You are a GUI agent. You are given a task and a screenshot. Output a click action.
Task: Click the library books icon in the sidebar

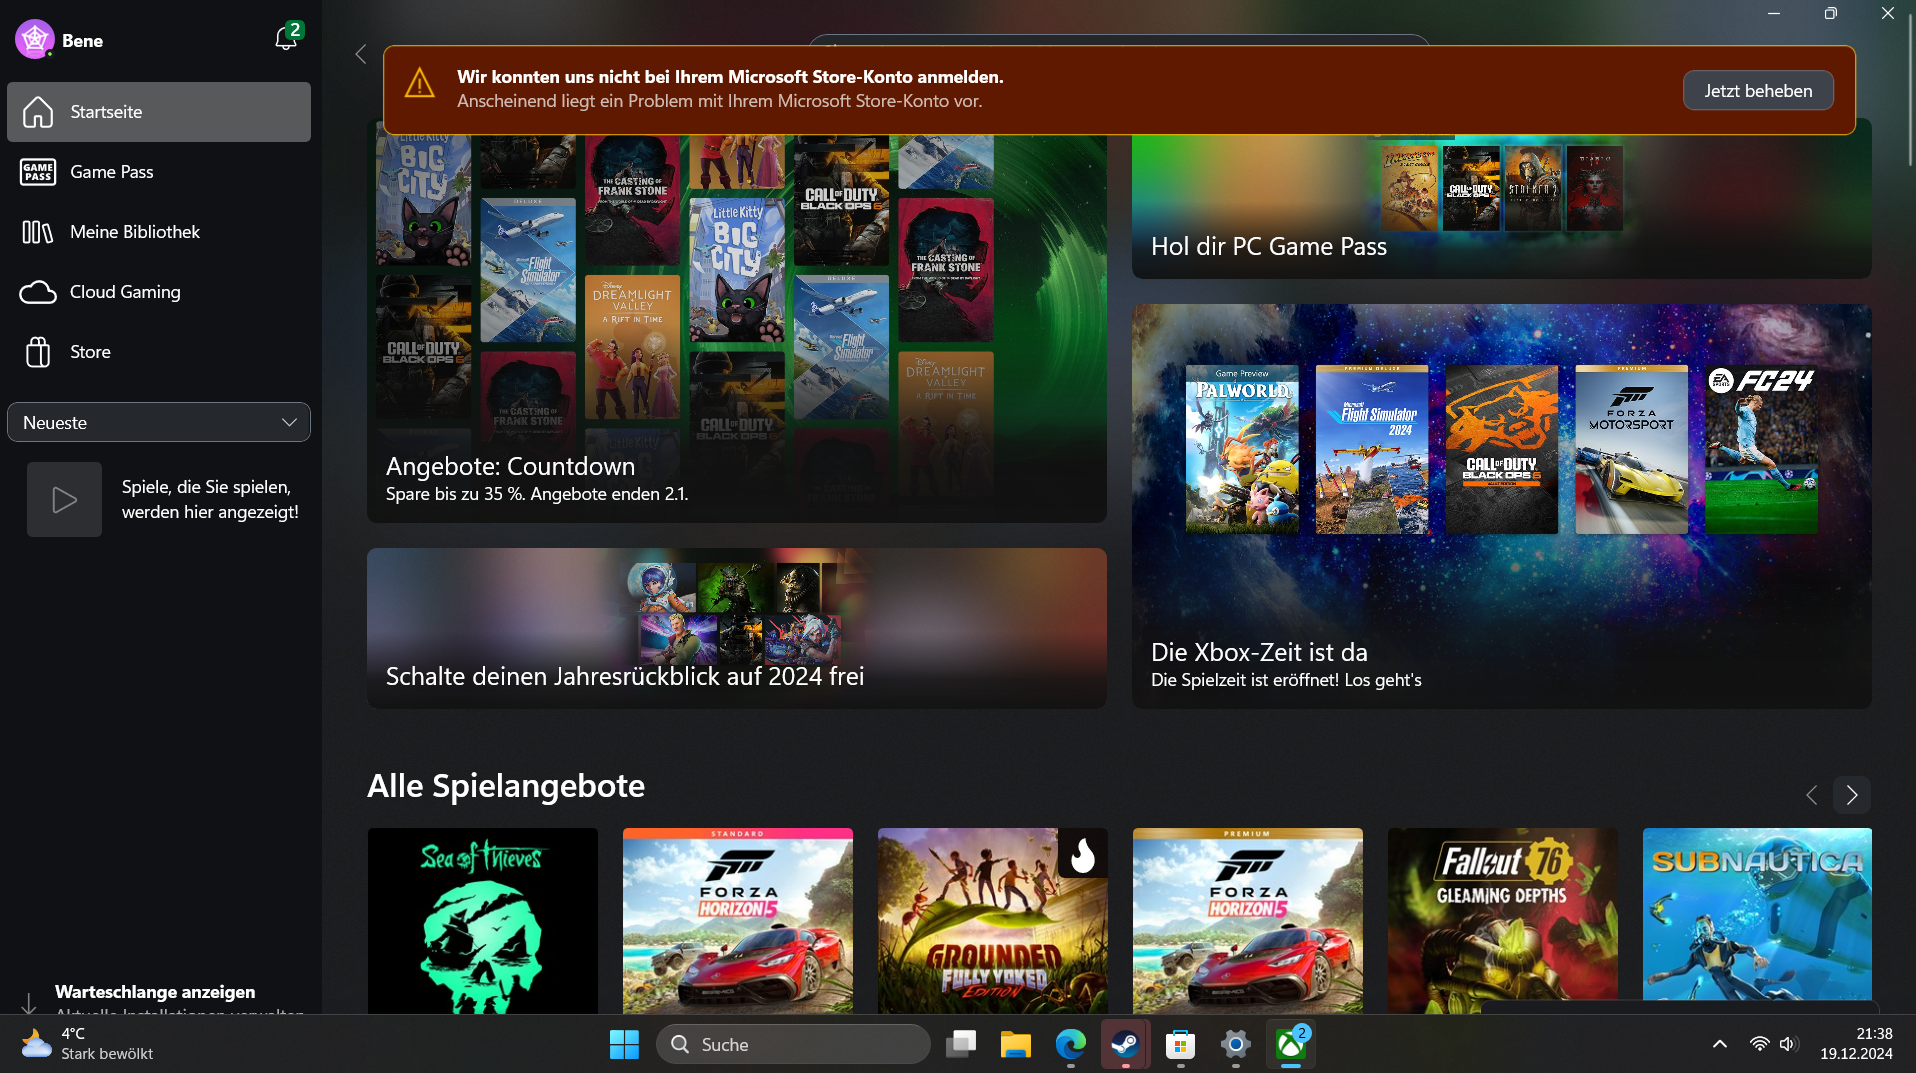tap(38, 232)
